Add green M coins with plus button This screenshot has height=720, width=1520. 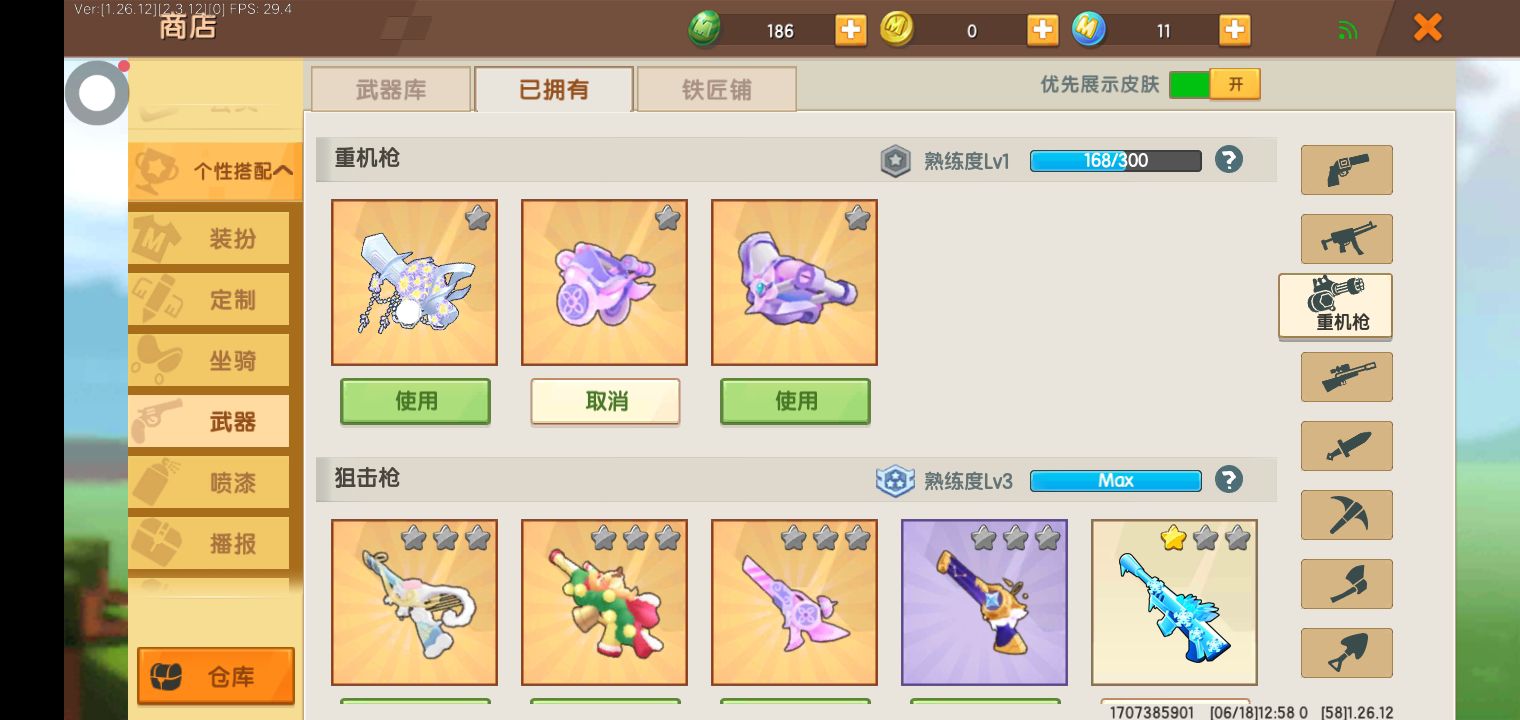pyautogui.click(x=851, y=30)
